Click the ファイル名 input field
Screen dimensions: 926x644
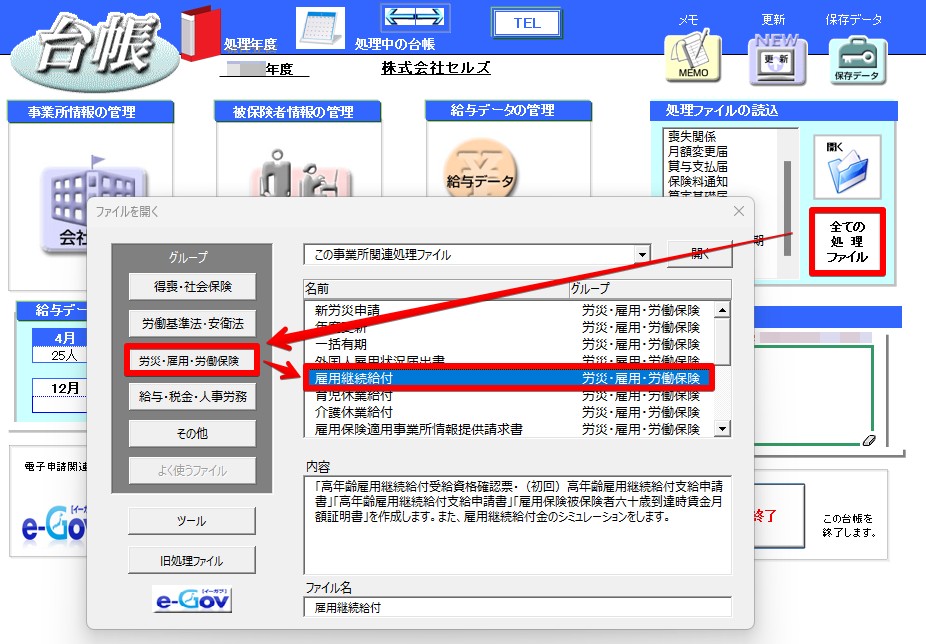(x=517, y=607)
